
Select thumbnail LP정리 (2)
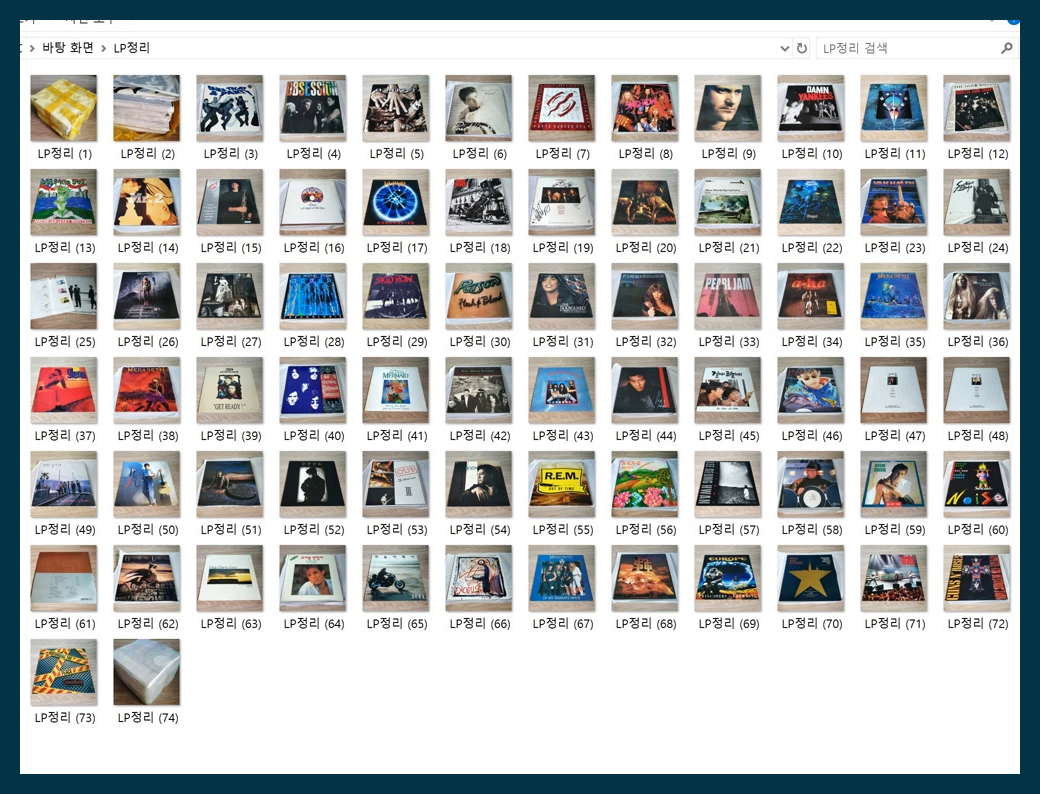(147, 108)
